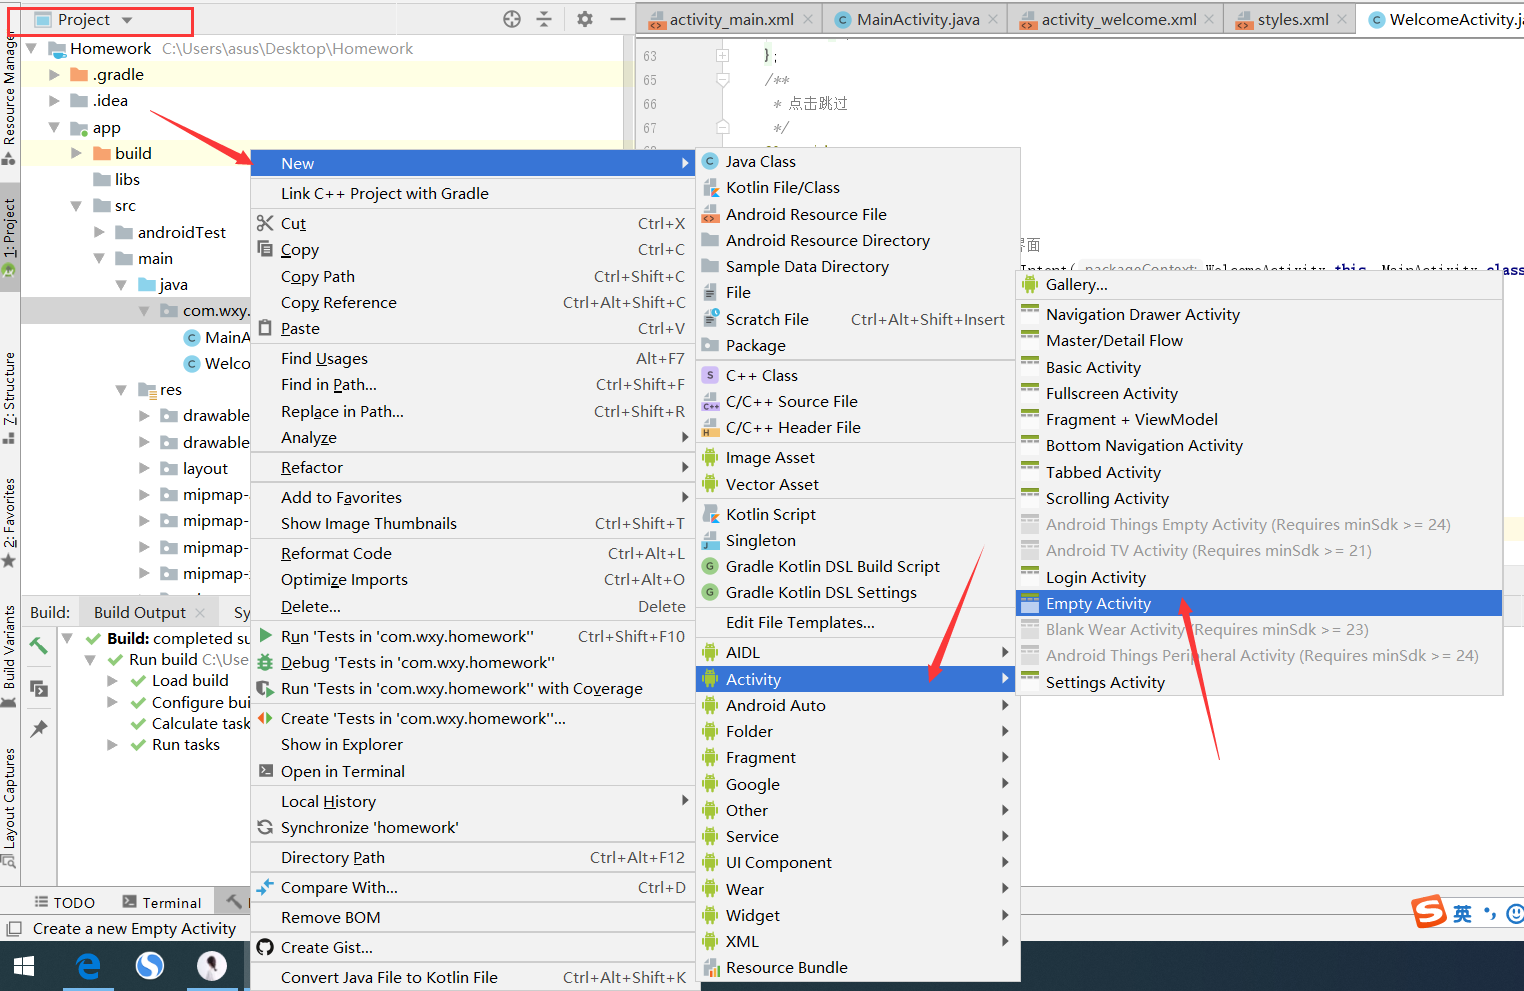The image size is (1524, 991).
Task: Select Kotlin File/Class option
Action: click(x=858, y=187)
